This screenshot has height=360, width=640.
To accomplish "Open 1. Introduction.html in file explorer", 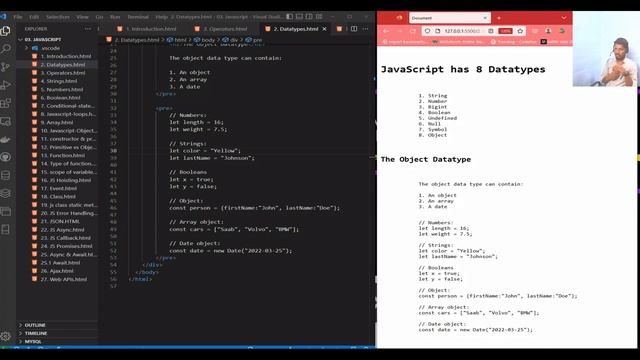I will 66,56.
